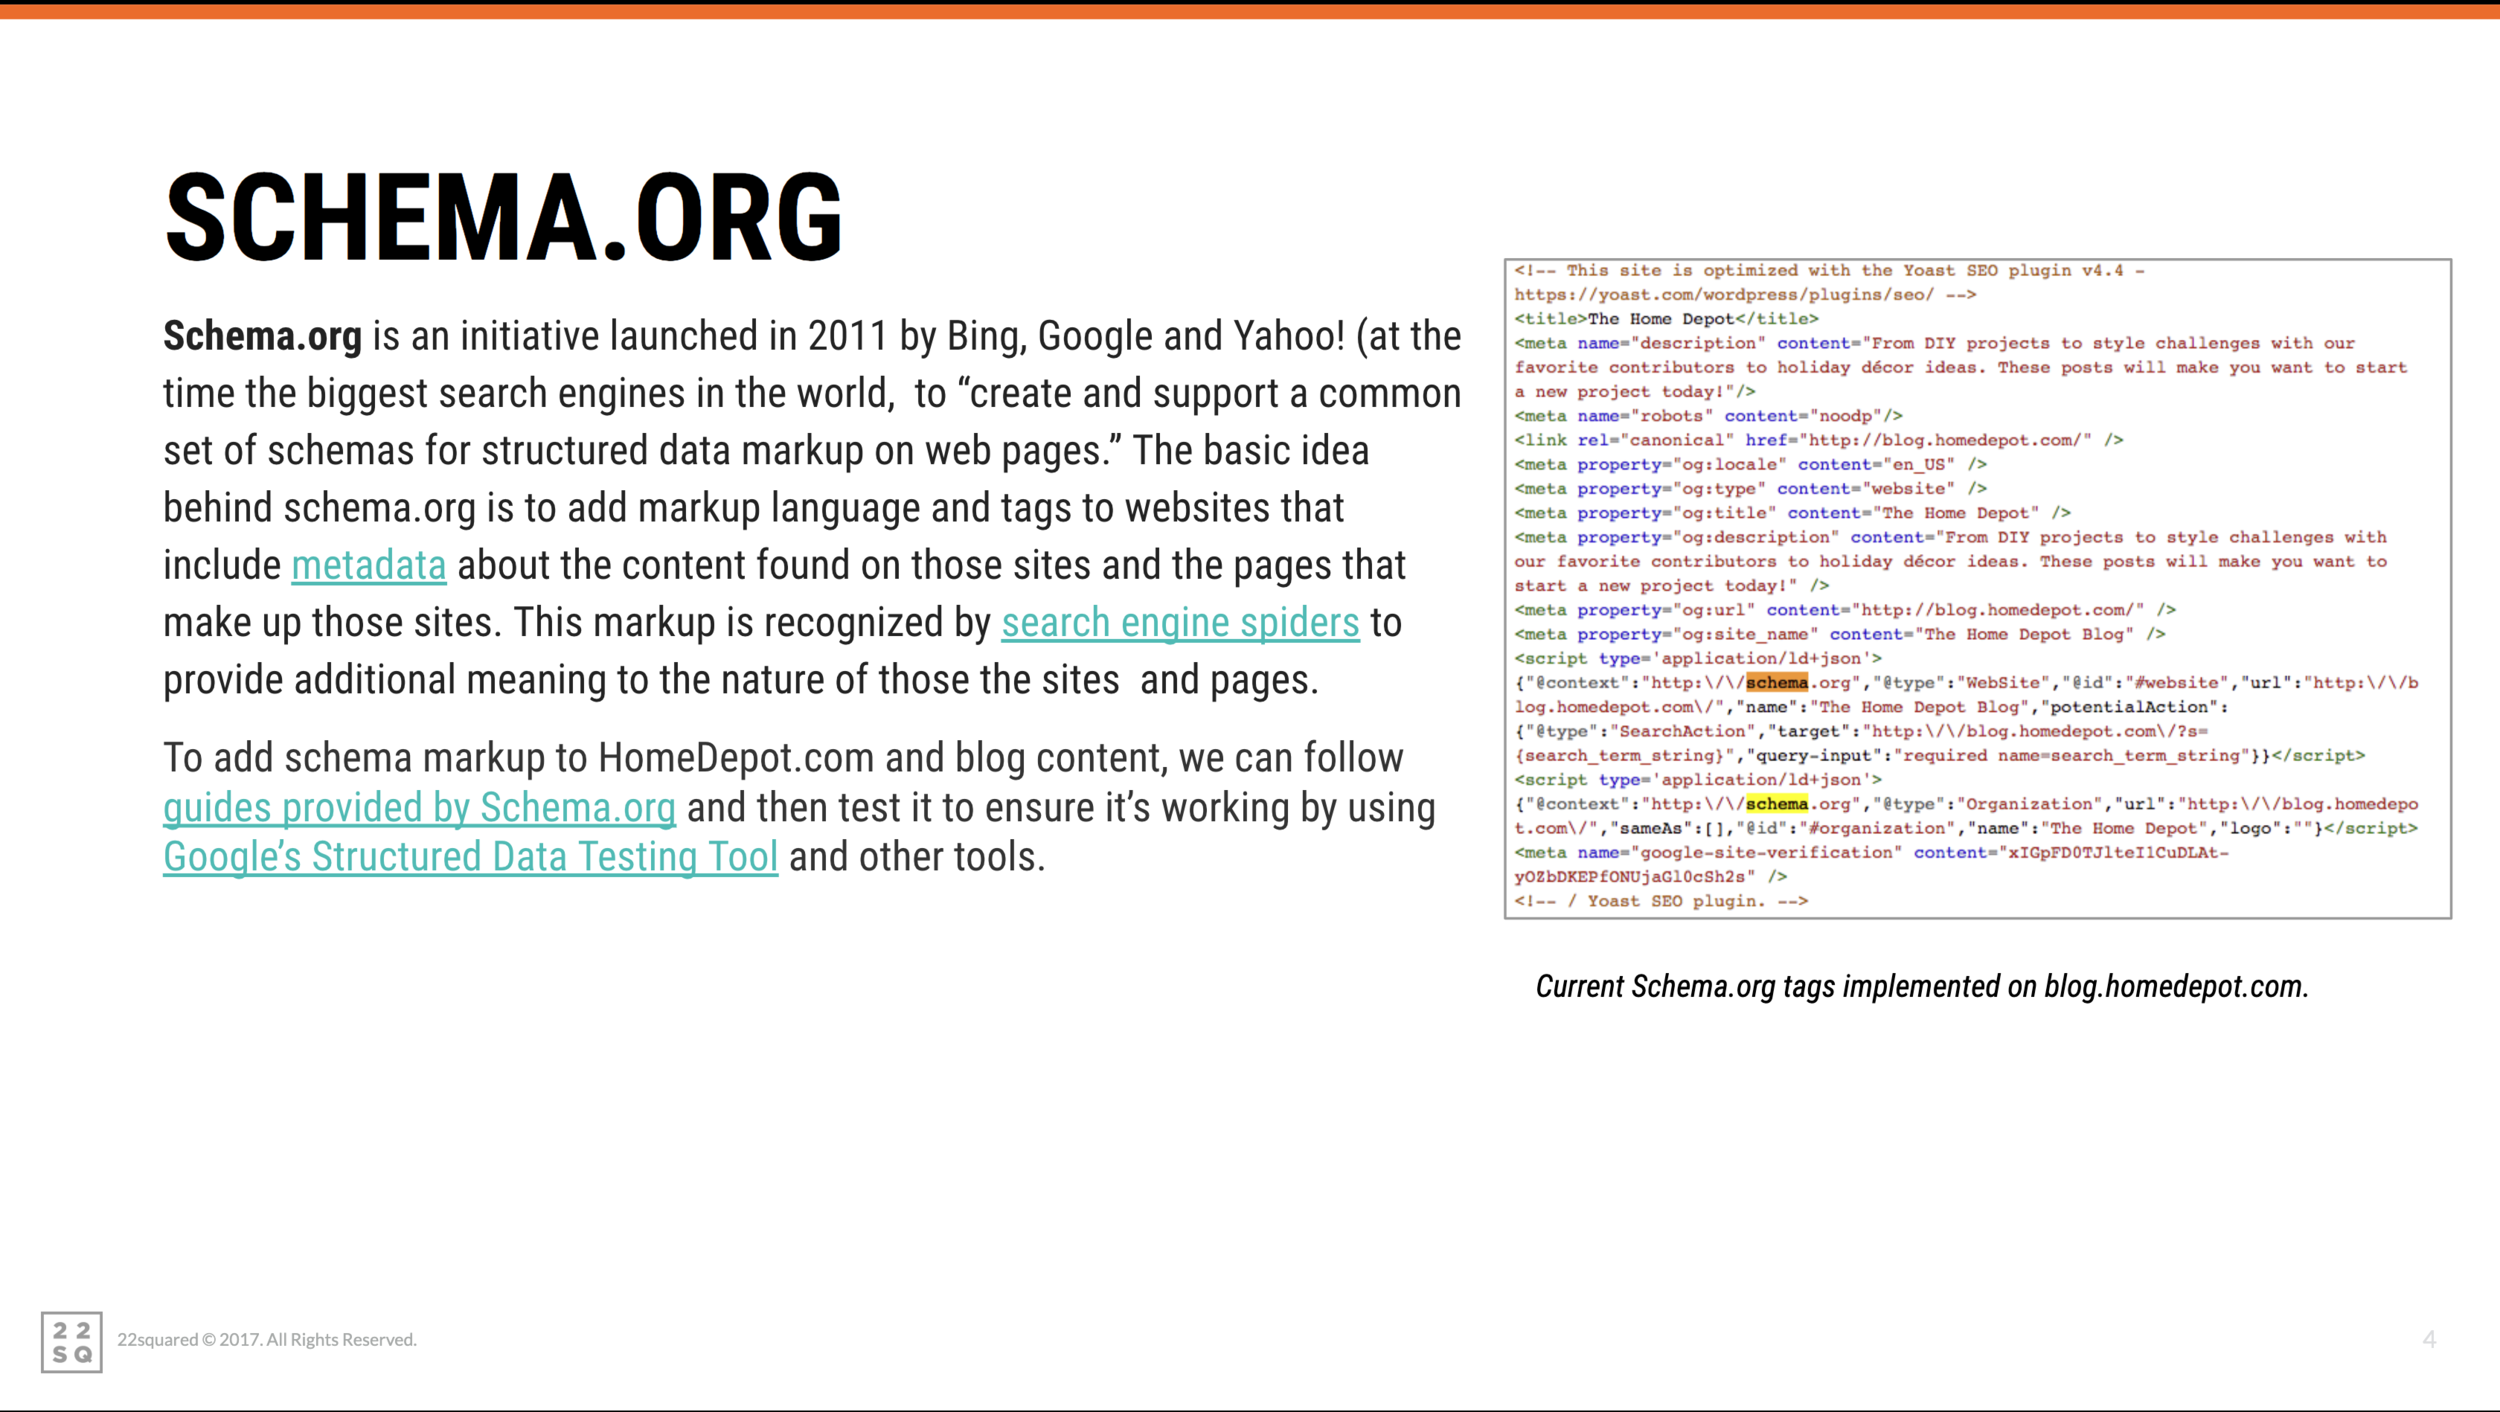Click the og:locale meta property line
2500x1412 pixels.
[1750, 465]
